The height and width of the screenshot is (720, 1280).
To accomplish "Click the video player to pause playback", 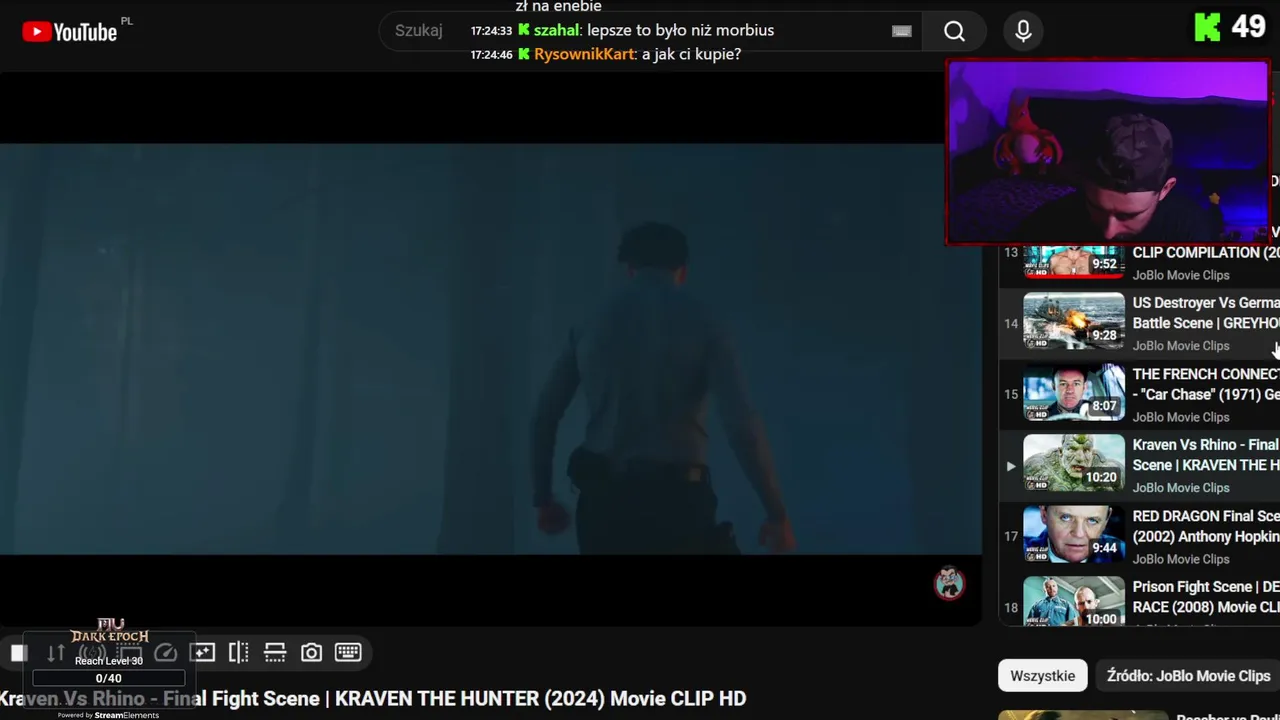I will click(490, 348).
